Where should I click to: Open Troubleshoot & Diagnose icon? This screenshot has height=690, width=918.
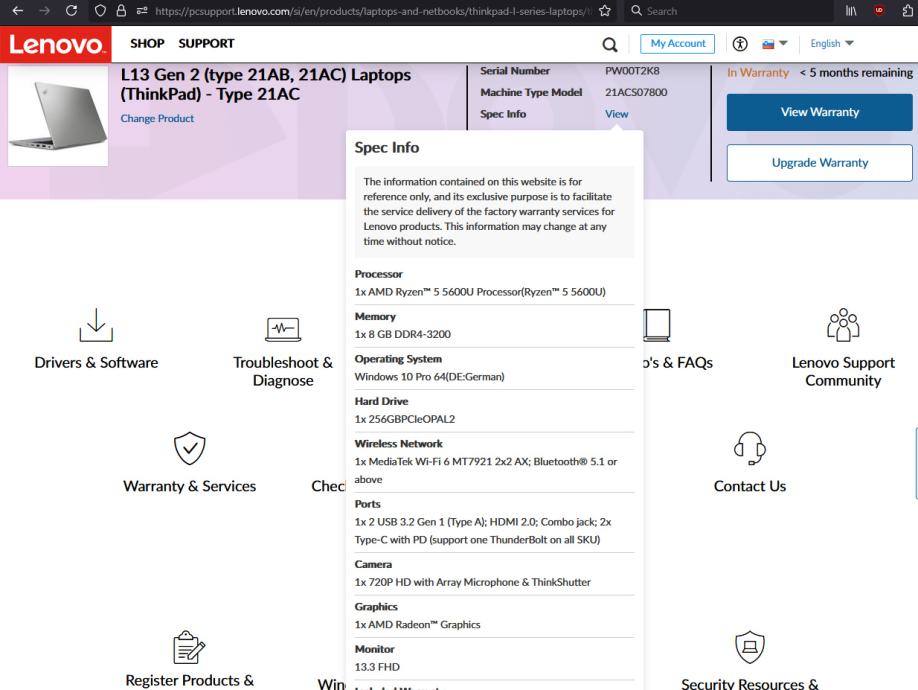(x=283, y=329)
